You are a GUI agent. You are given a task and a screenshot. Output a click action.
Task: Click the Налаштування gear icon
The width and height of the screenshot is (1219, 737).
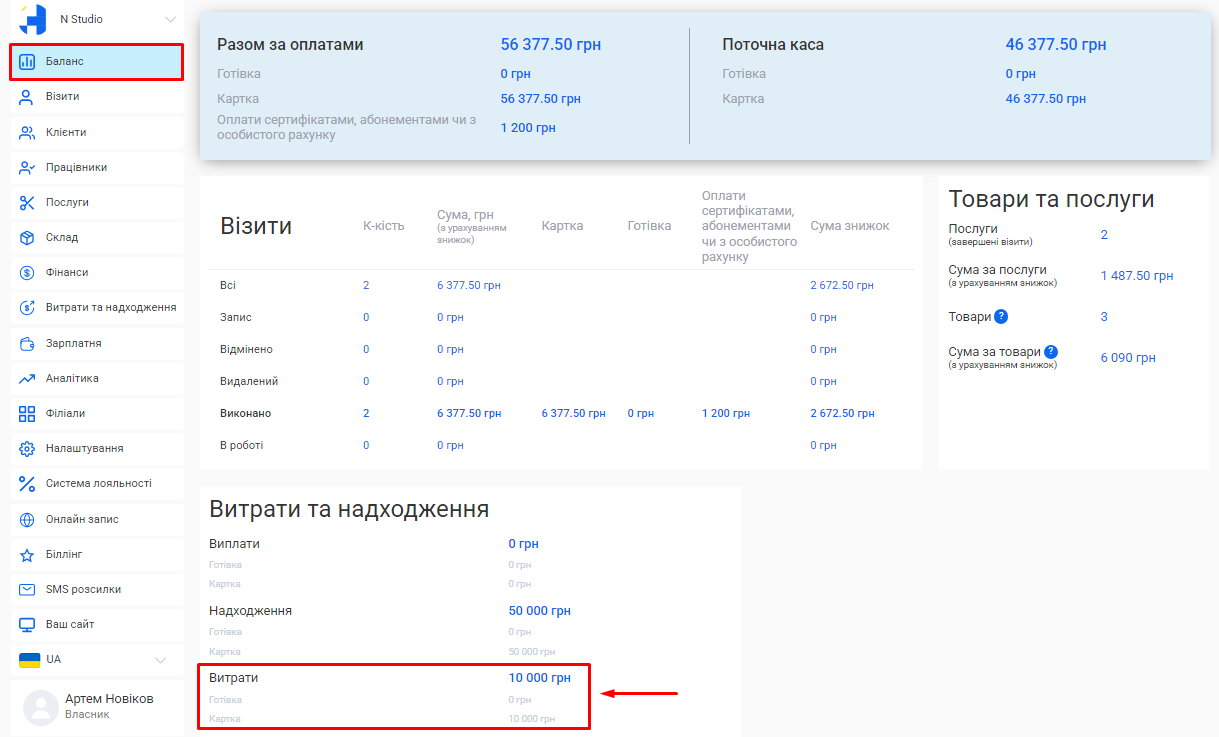click(x=28, y=448)
